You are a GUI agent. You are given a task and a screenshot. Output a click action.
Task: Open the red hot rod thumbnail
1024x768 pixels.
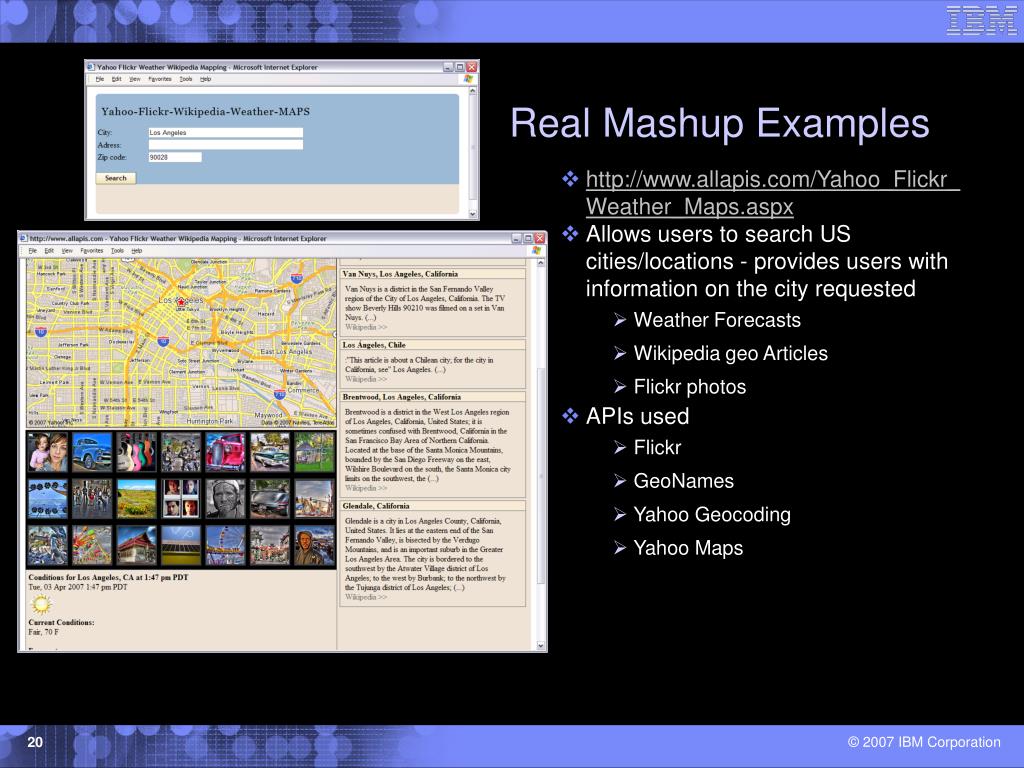(x=225, y=452)
